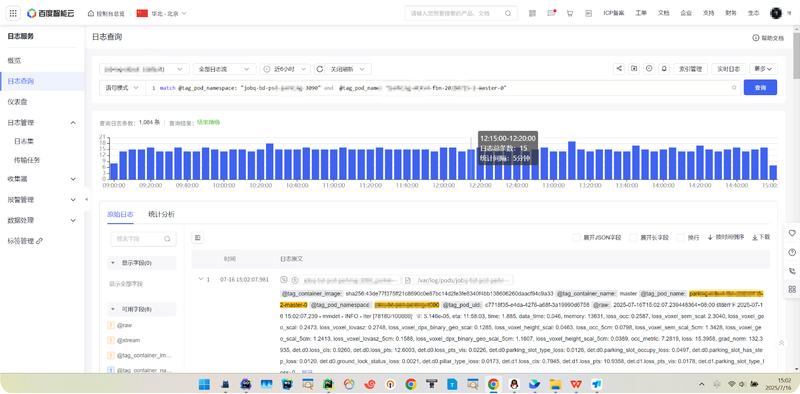Viewport: 800px width, 394px height.
Task: Click the column layout icon above log table
Action: click(x=197, y=237)
